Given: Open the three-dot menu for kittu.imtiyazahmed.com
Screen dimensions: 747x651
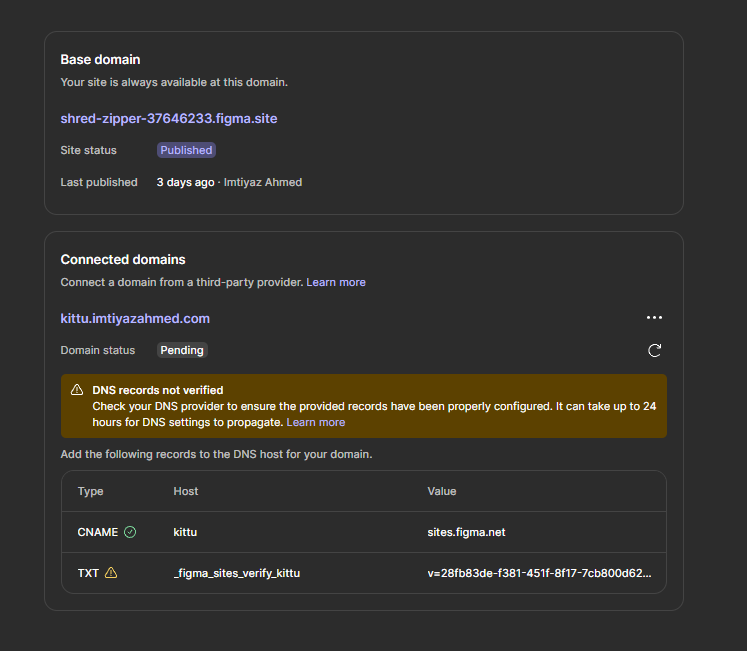Looking at the screenshot, I should pos(654,317).
